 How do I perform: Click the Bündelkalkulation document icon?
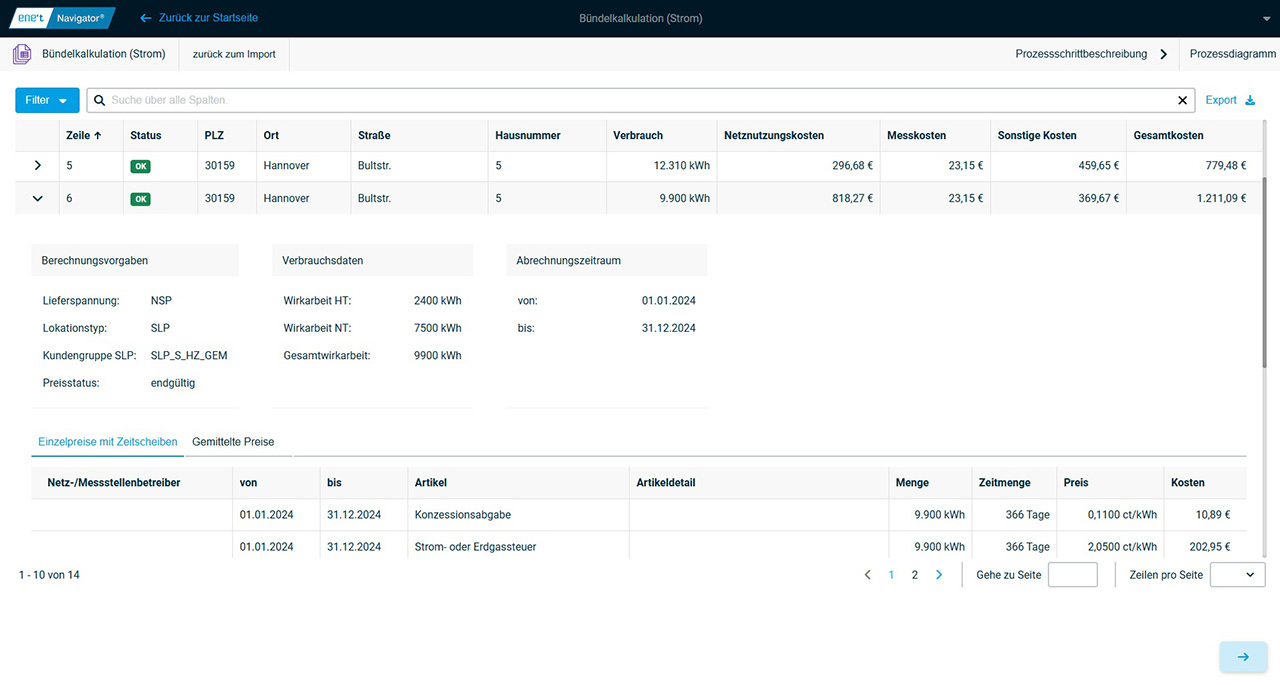[22, 54]
